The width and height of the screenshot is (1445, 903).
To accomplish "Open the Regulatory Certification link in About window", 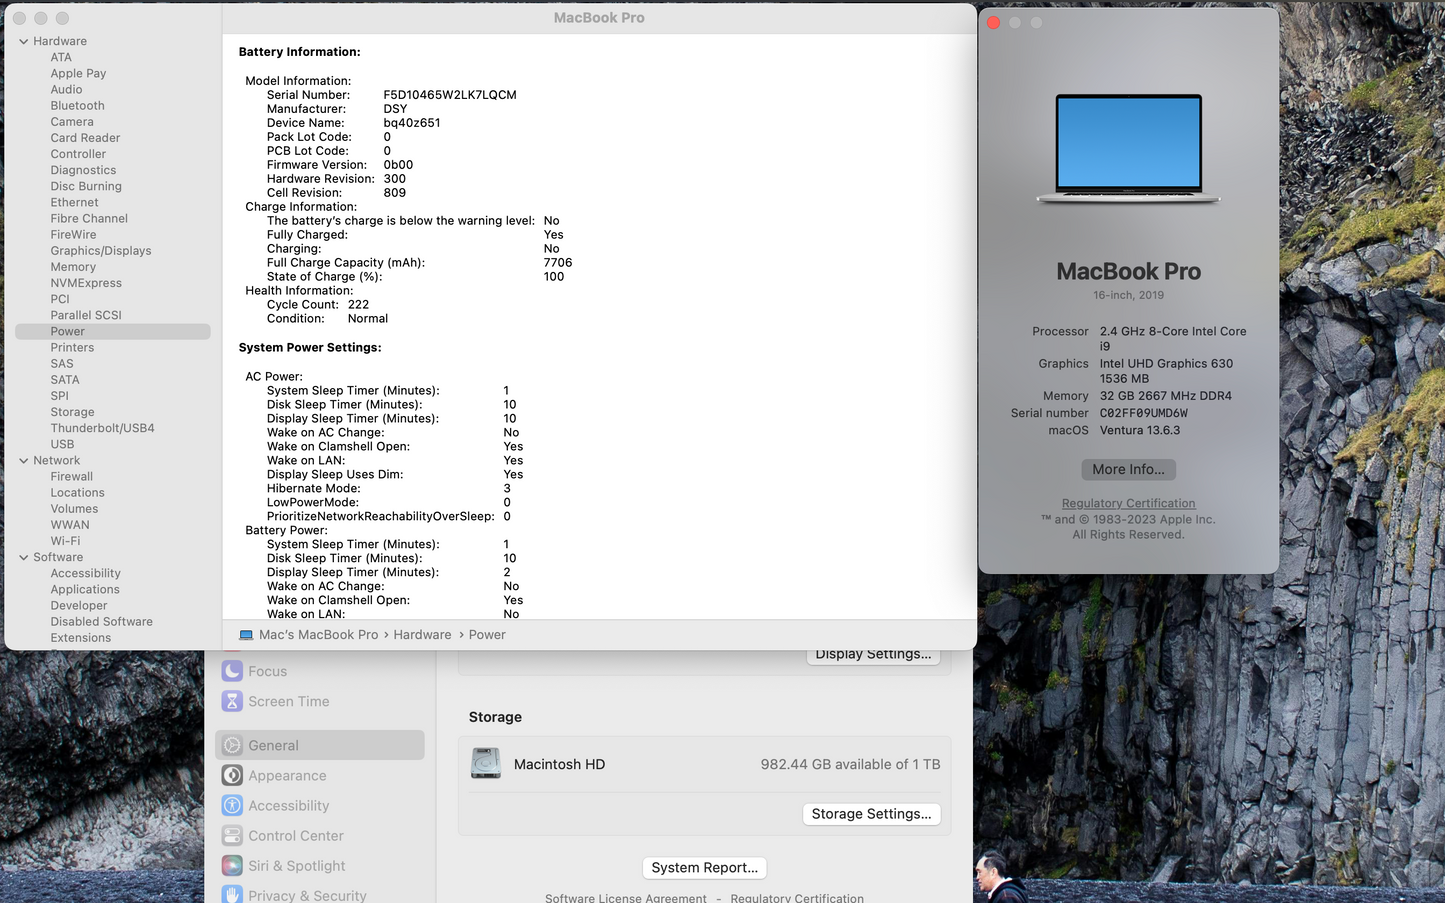I will pos(1128,503).
